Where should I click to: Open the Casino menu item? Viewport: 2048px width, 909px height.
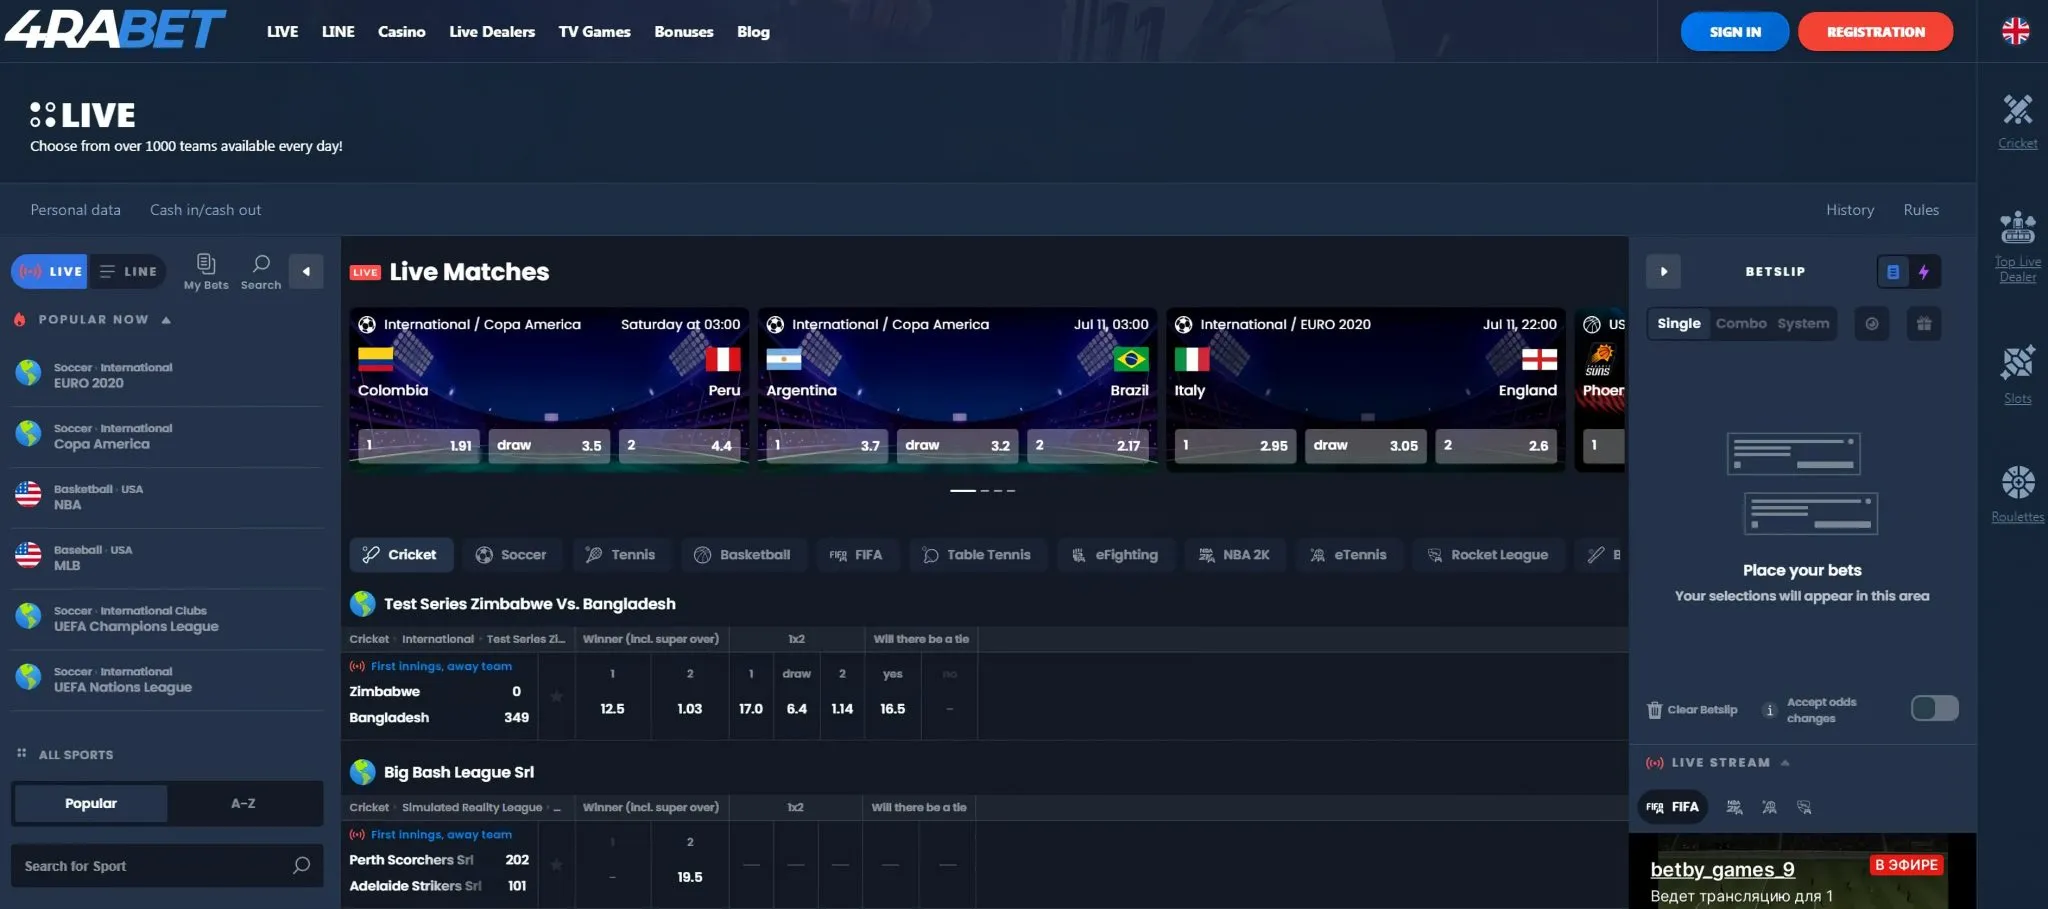click(x=401, y=31)
